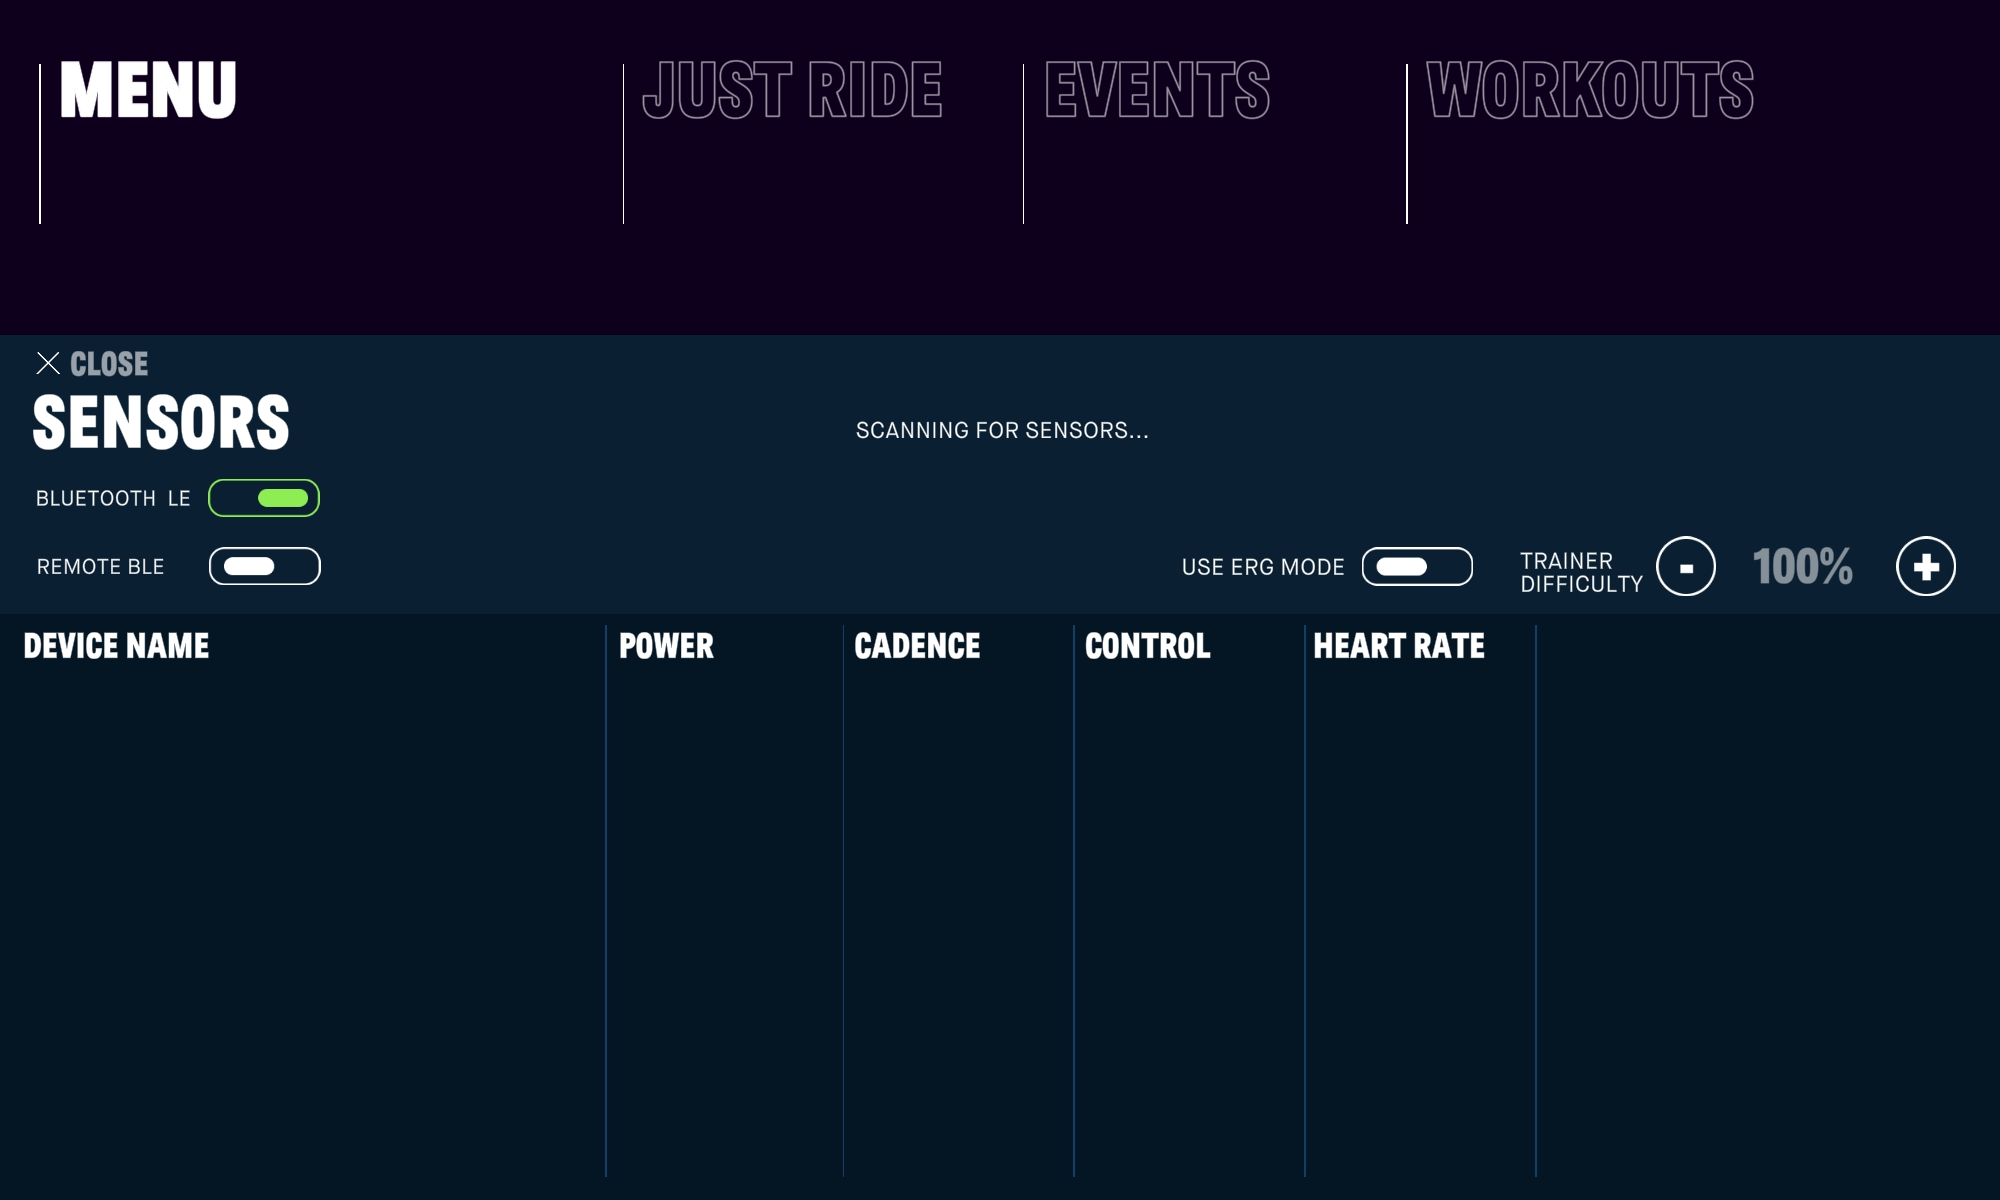
Task: Toggle the Bluetooth LE switch
Action: coord(264,498)
